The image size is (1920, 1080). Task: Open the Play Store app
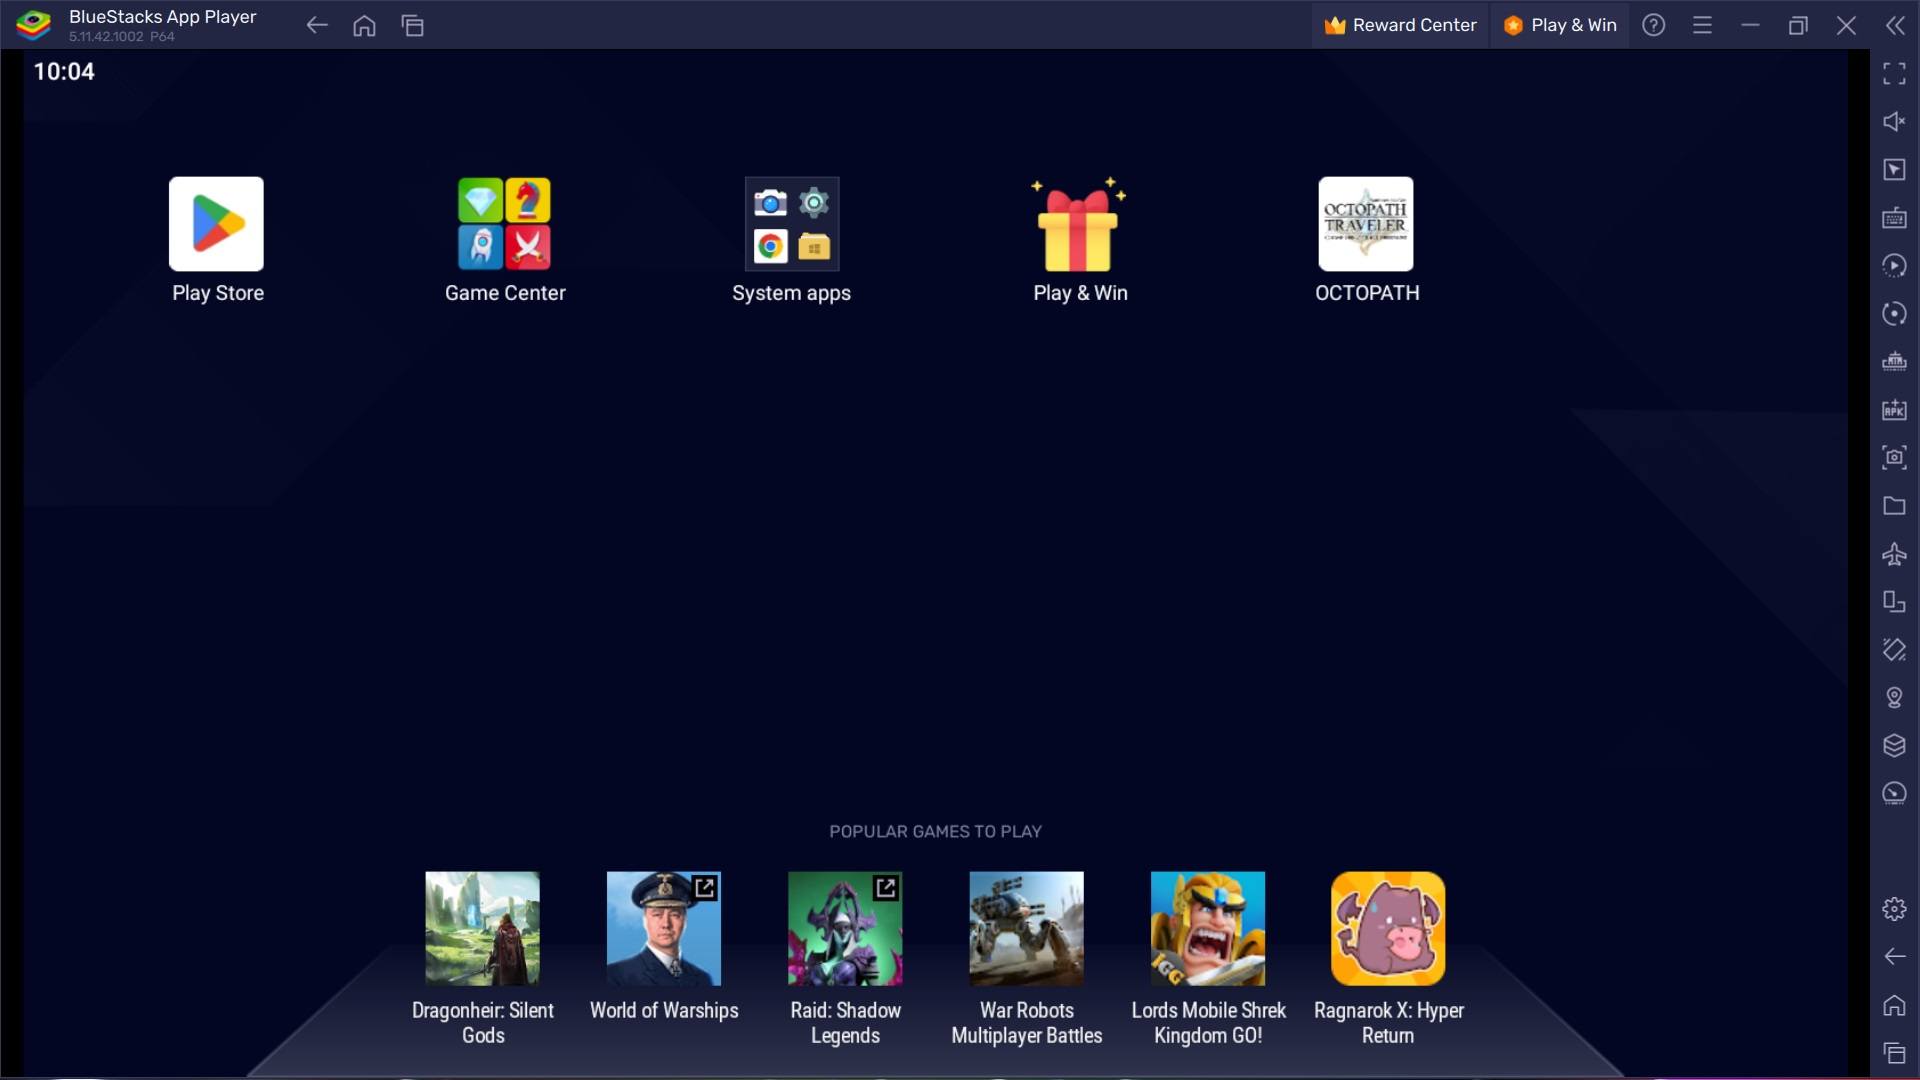pos(216,224)
